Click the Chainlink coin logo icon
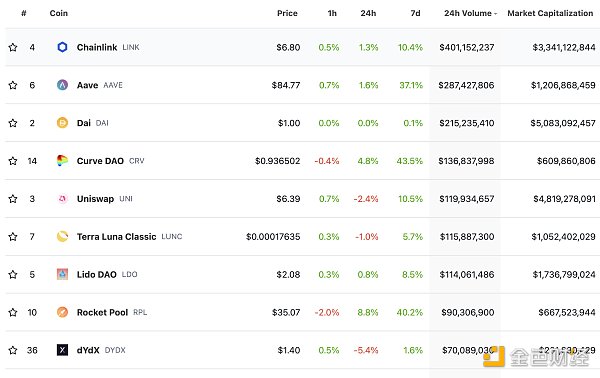 62,47
